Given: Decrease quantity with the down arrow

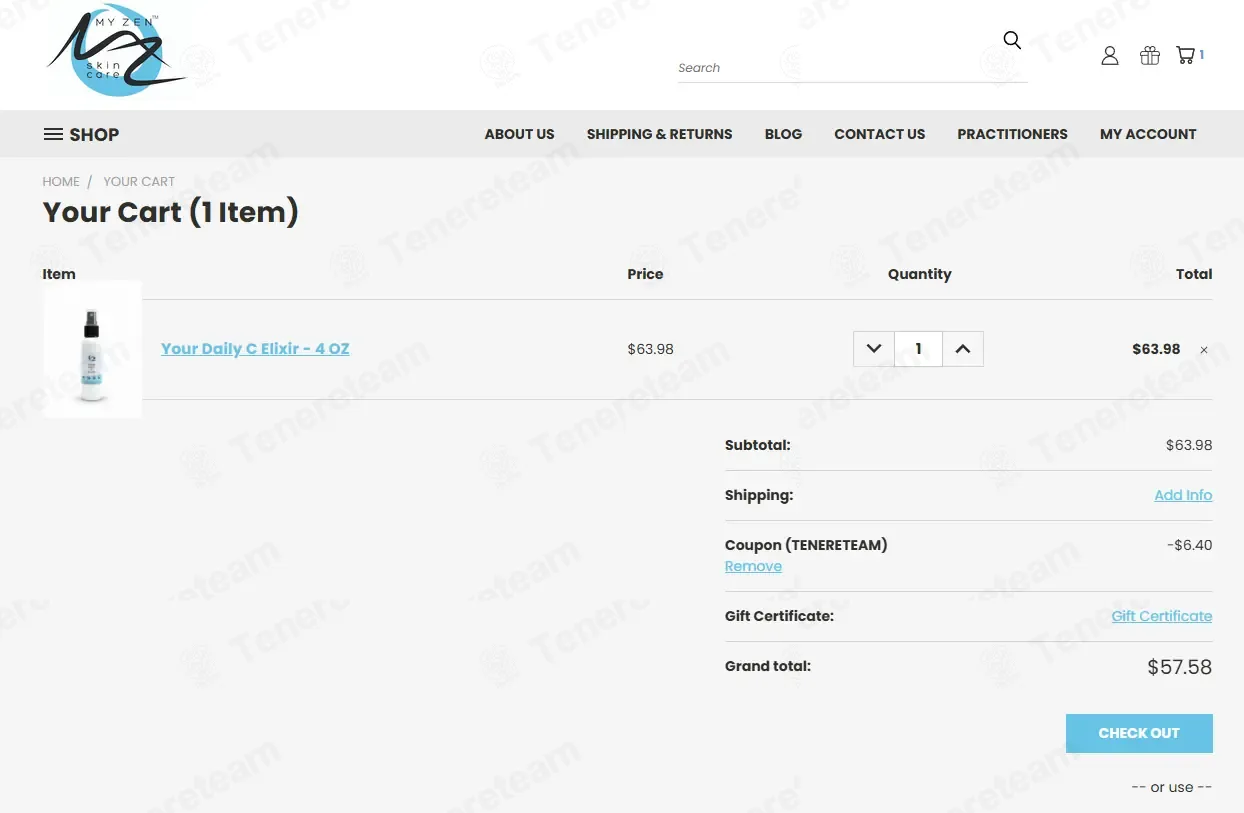Looking at the screenshot, I should click(x=874, y=349).
